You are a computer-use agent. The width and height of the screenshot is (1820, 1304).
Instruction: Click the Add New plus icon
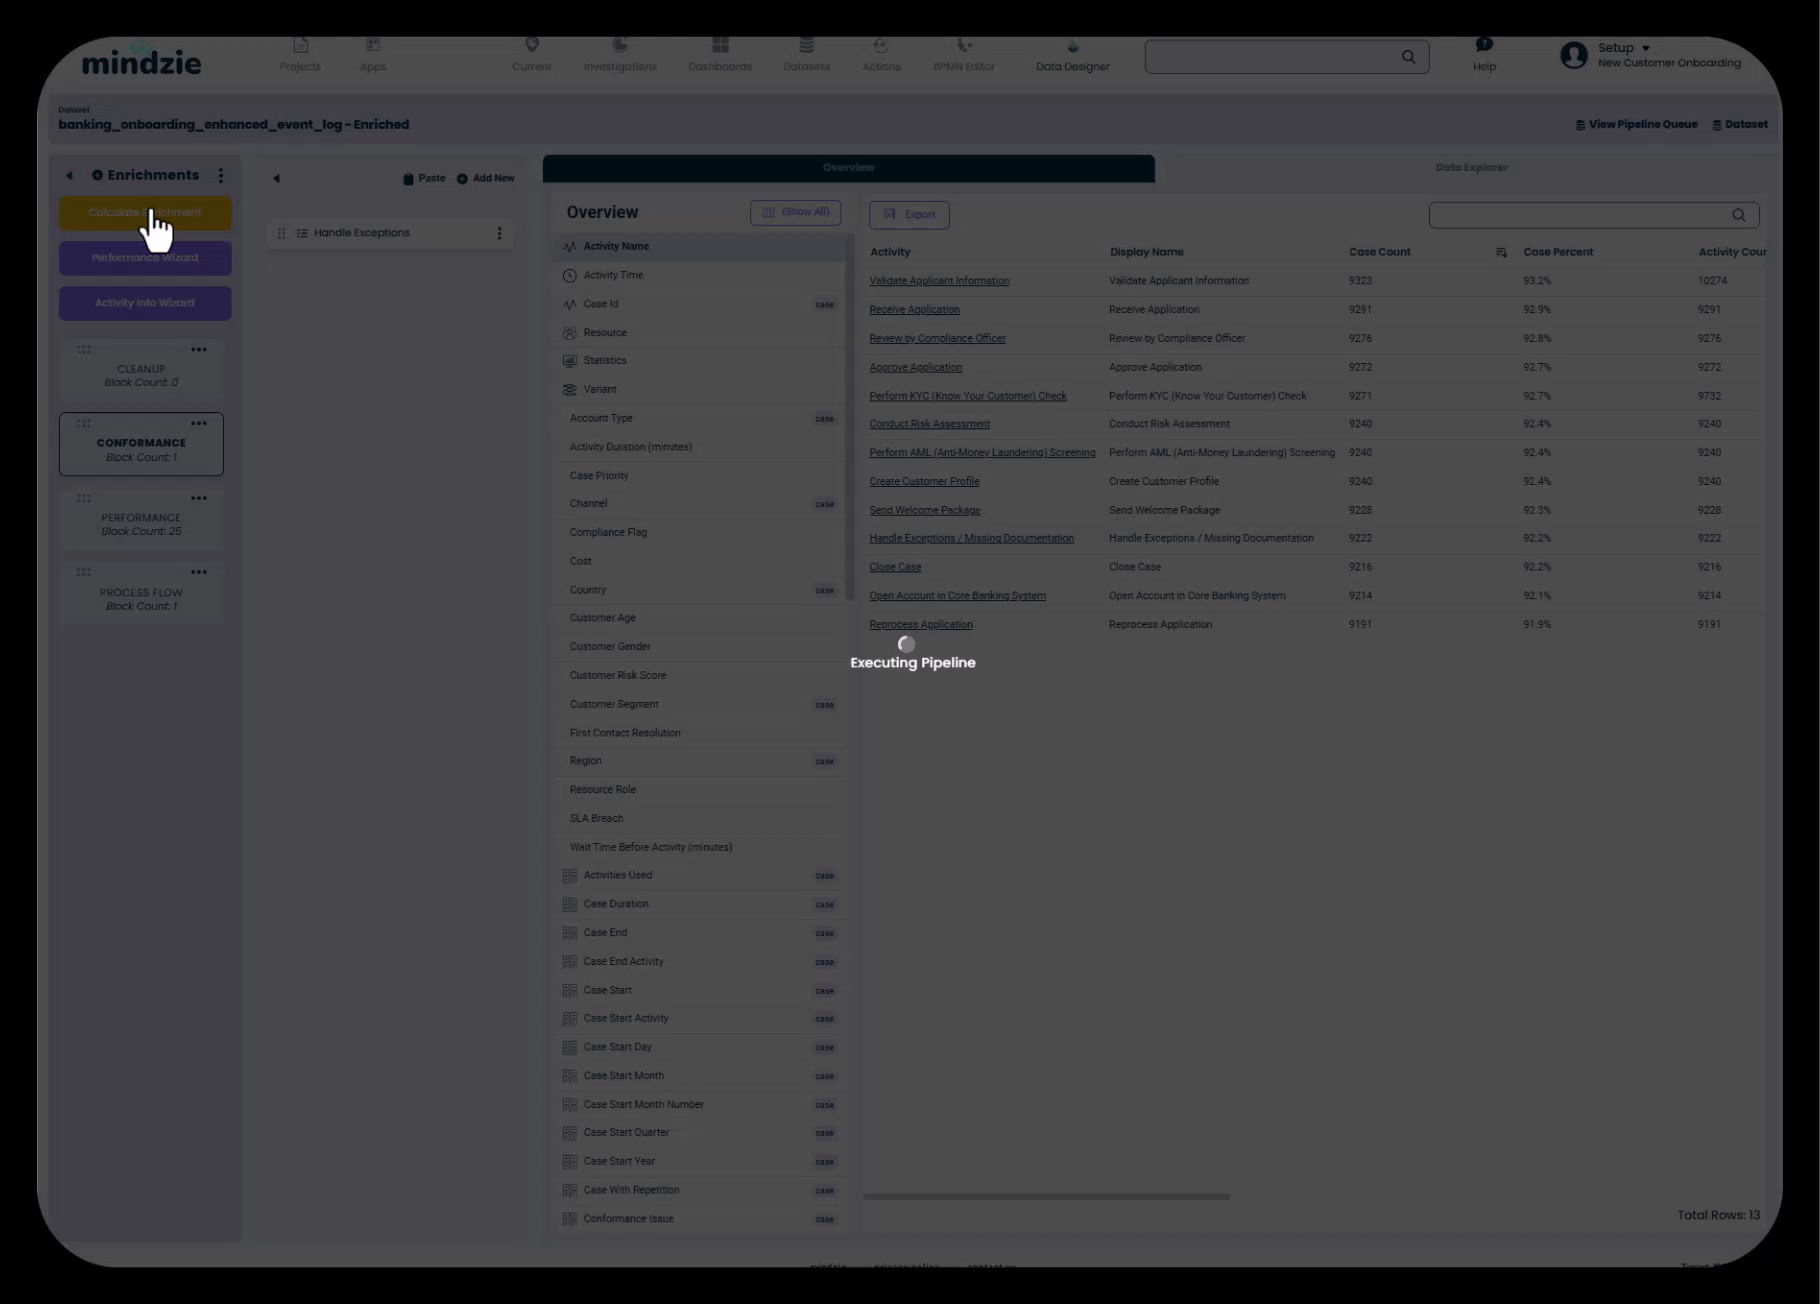coord(462,179)
